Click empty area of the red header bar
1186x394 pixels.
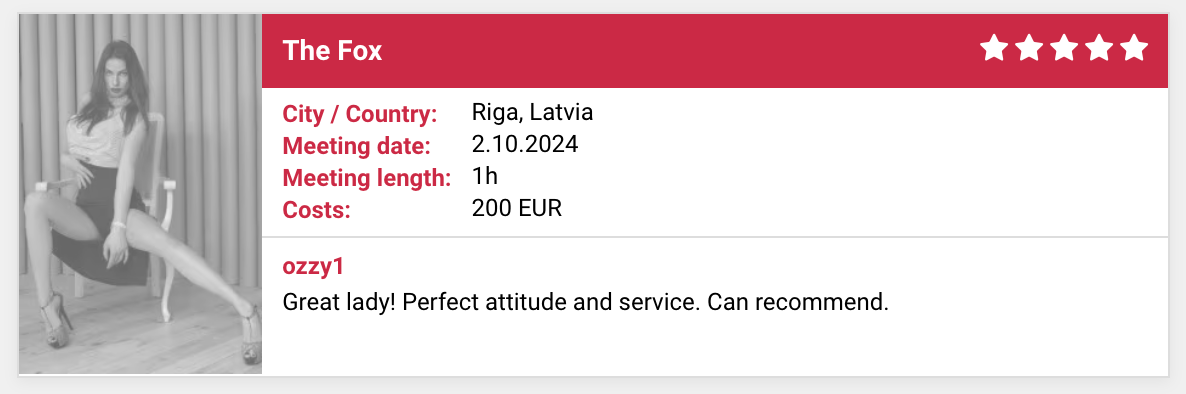tap(681, 51)
